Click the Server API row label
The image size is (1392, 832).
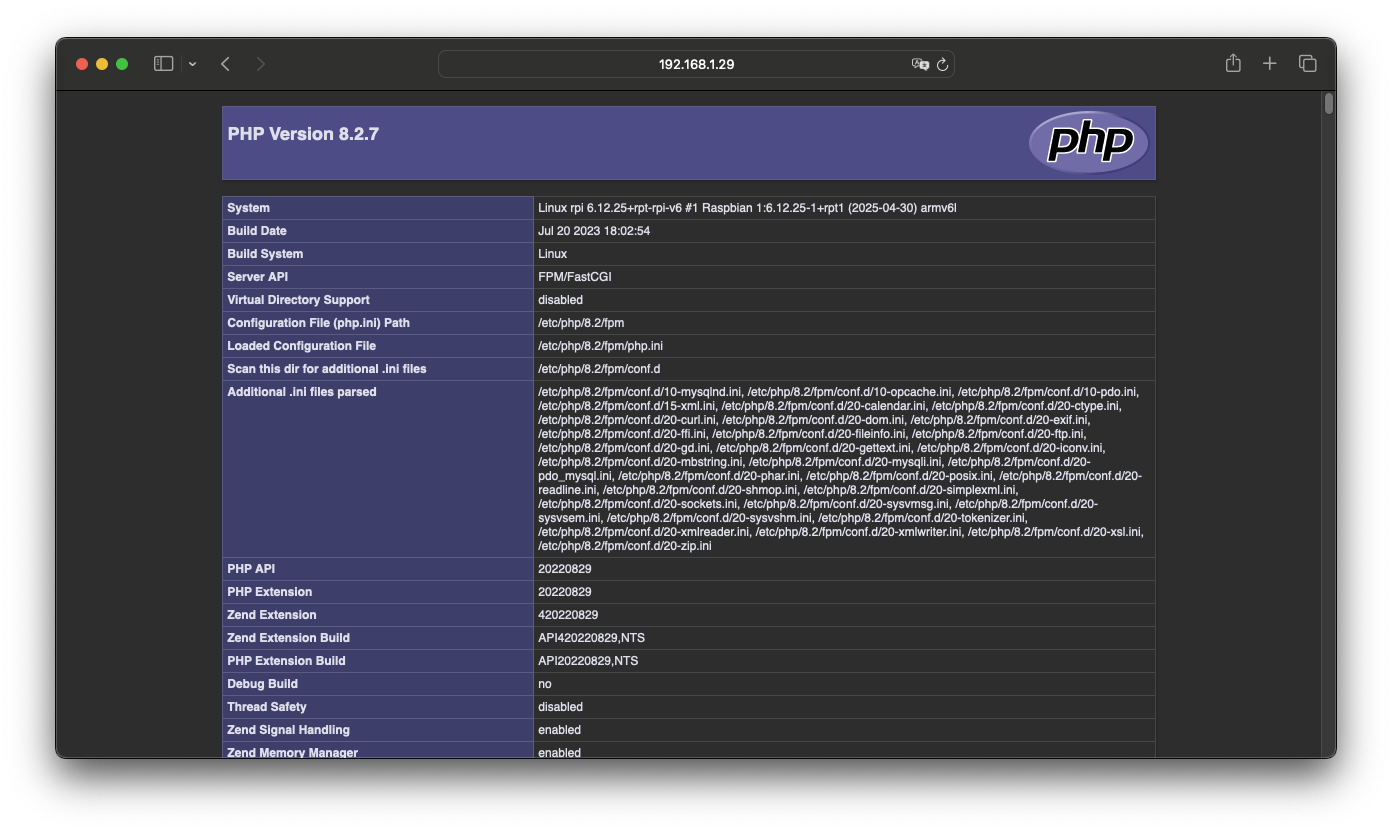click(257, 277)
